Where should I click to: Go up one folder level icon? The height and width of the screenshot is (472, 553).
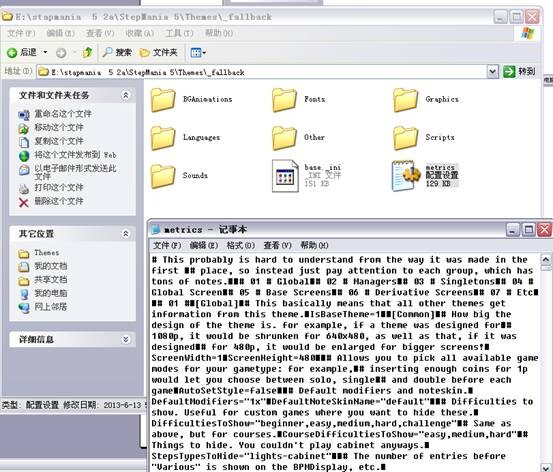(87, 53)
